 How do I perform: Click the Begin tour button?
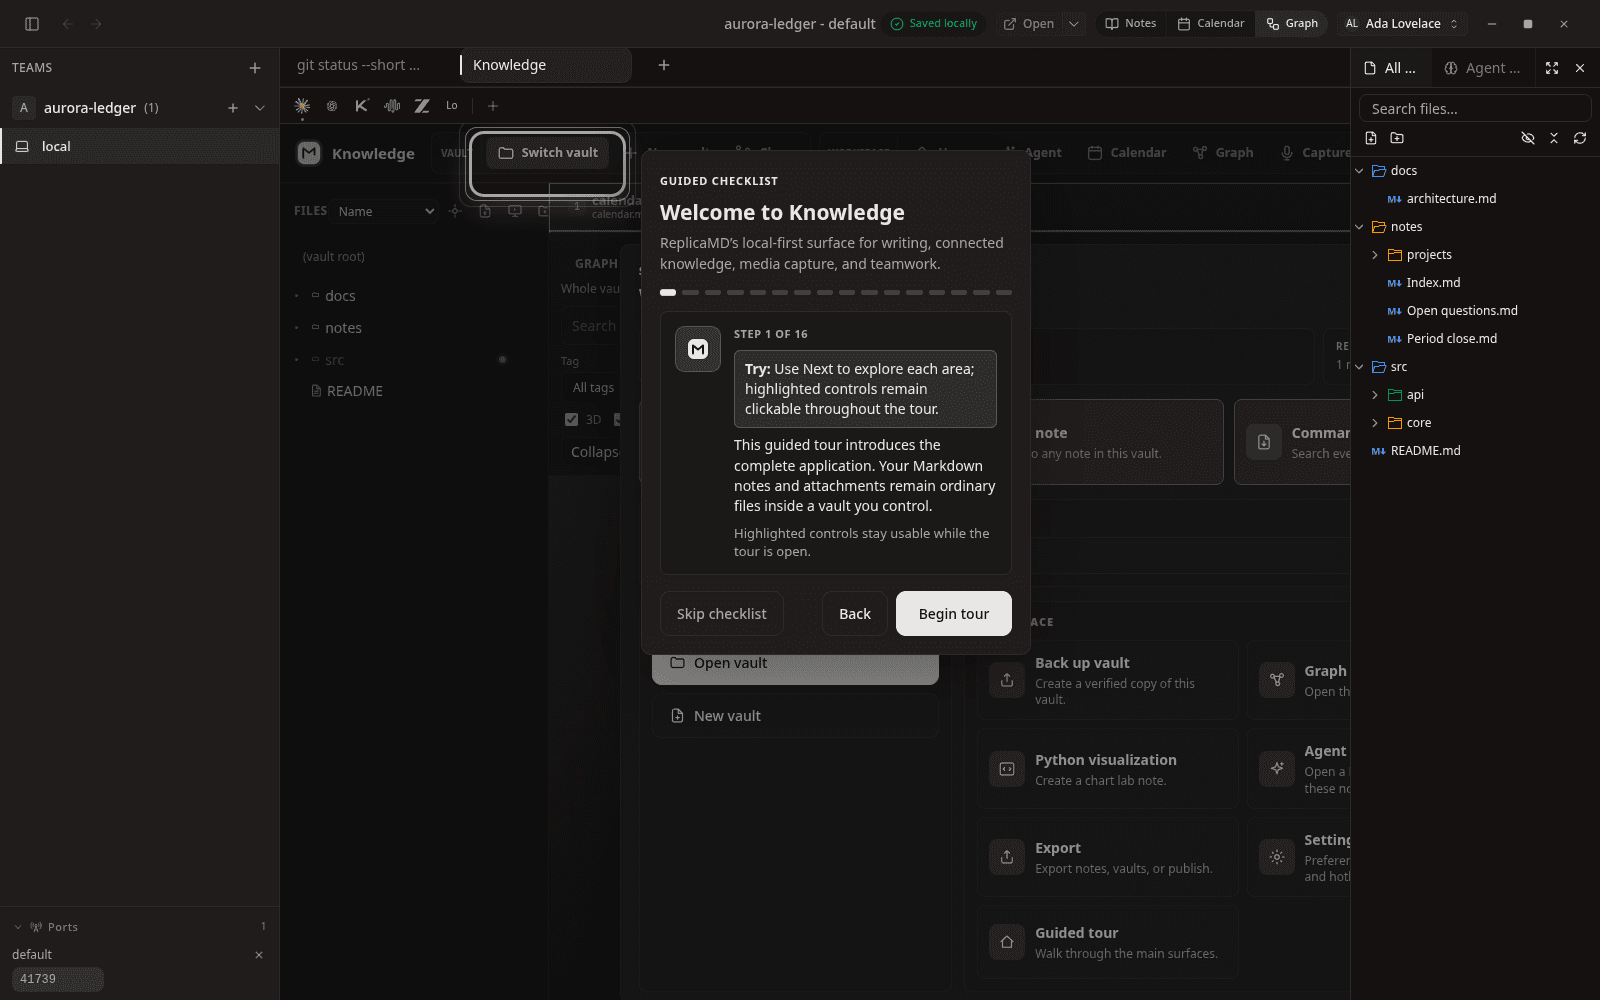pos(954,614)
